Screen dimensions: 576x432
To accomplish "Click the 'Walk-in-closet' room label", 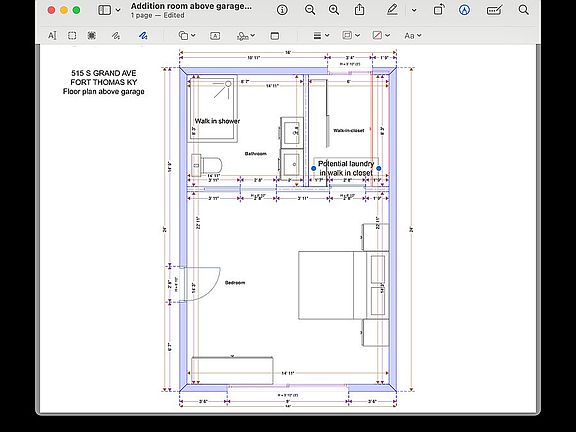I will point(349,130).
